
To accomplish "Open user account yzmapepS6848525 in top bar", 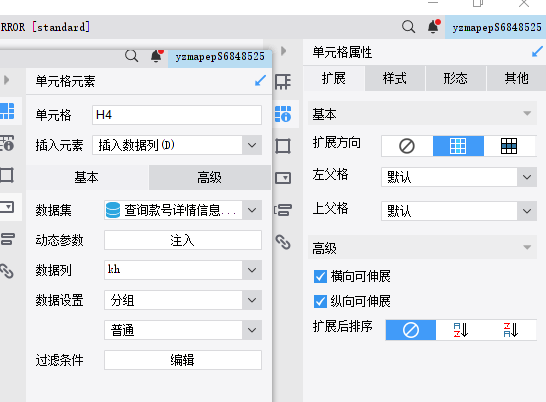I will 497,27.
